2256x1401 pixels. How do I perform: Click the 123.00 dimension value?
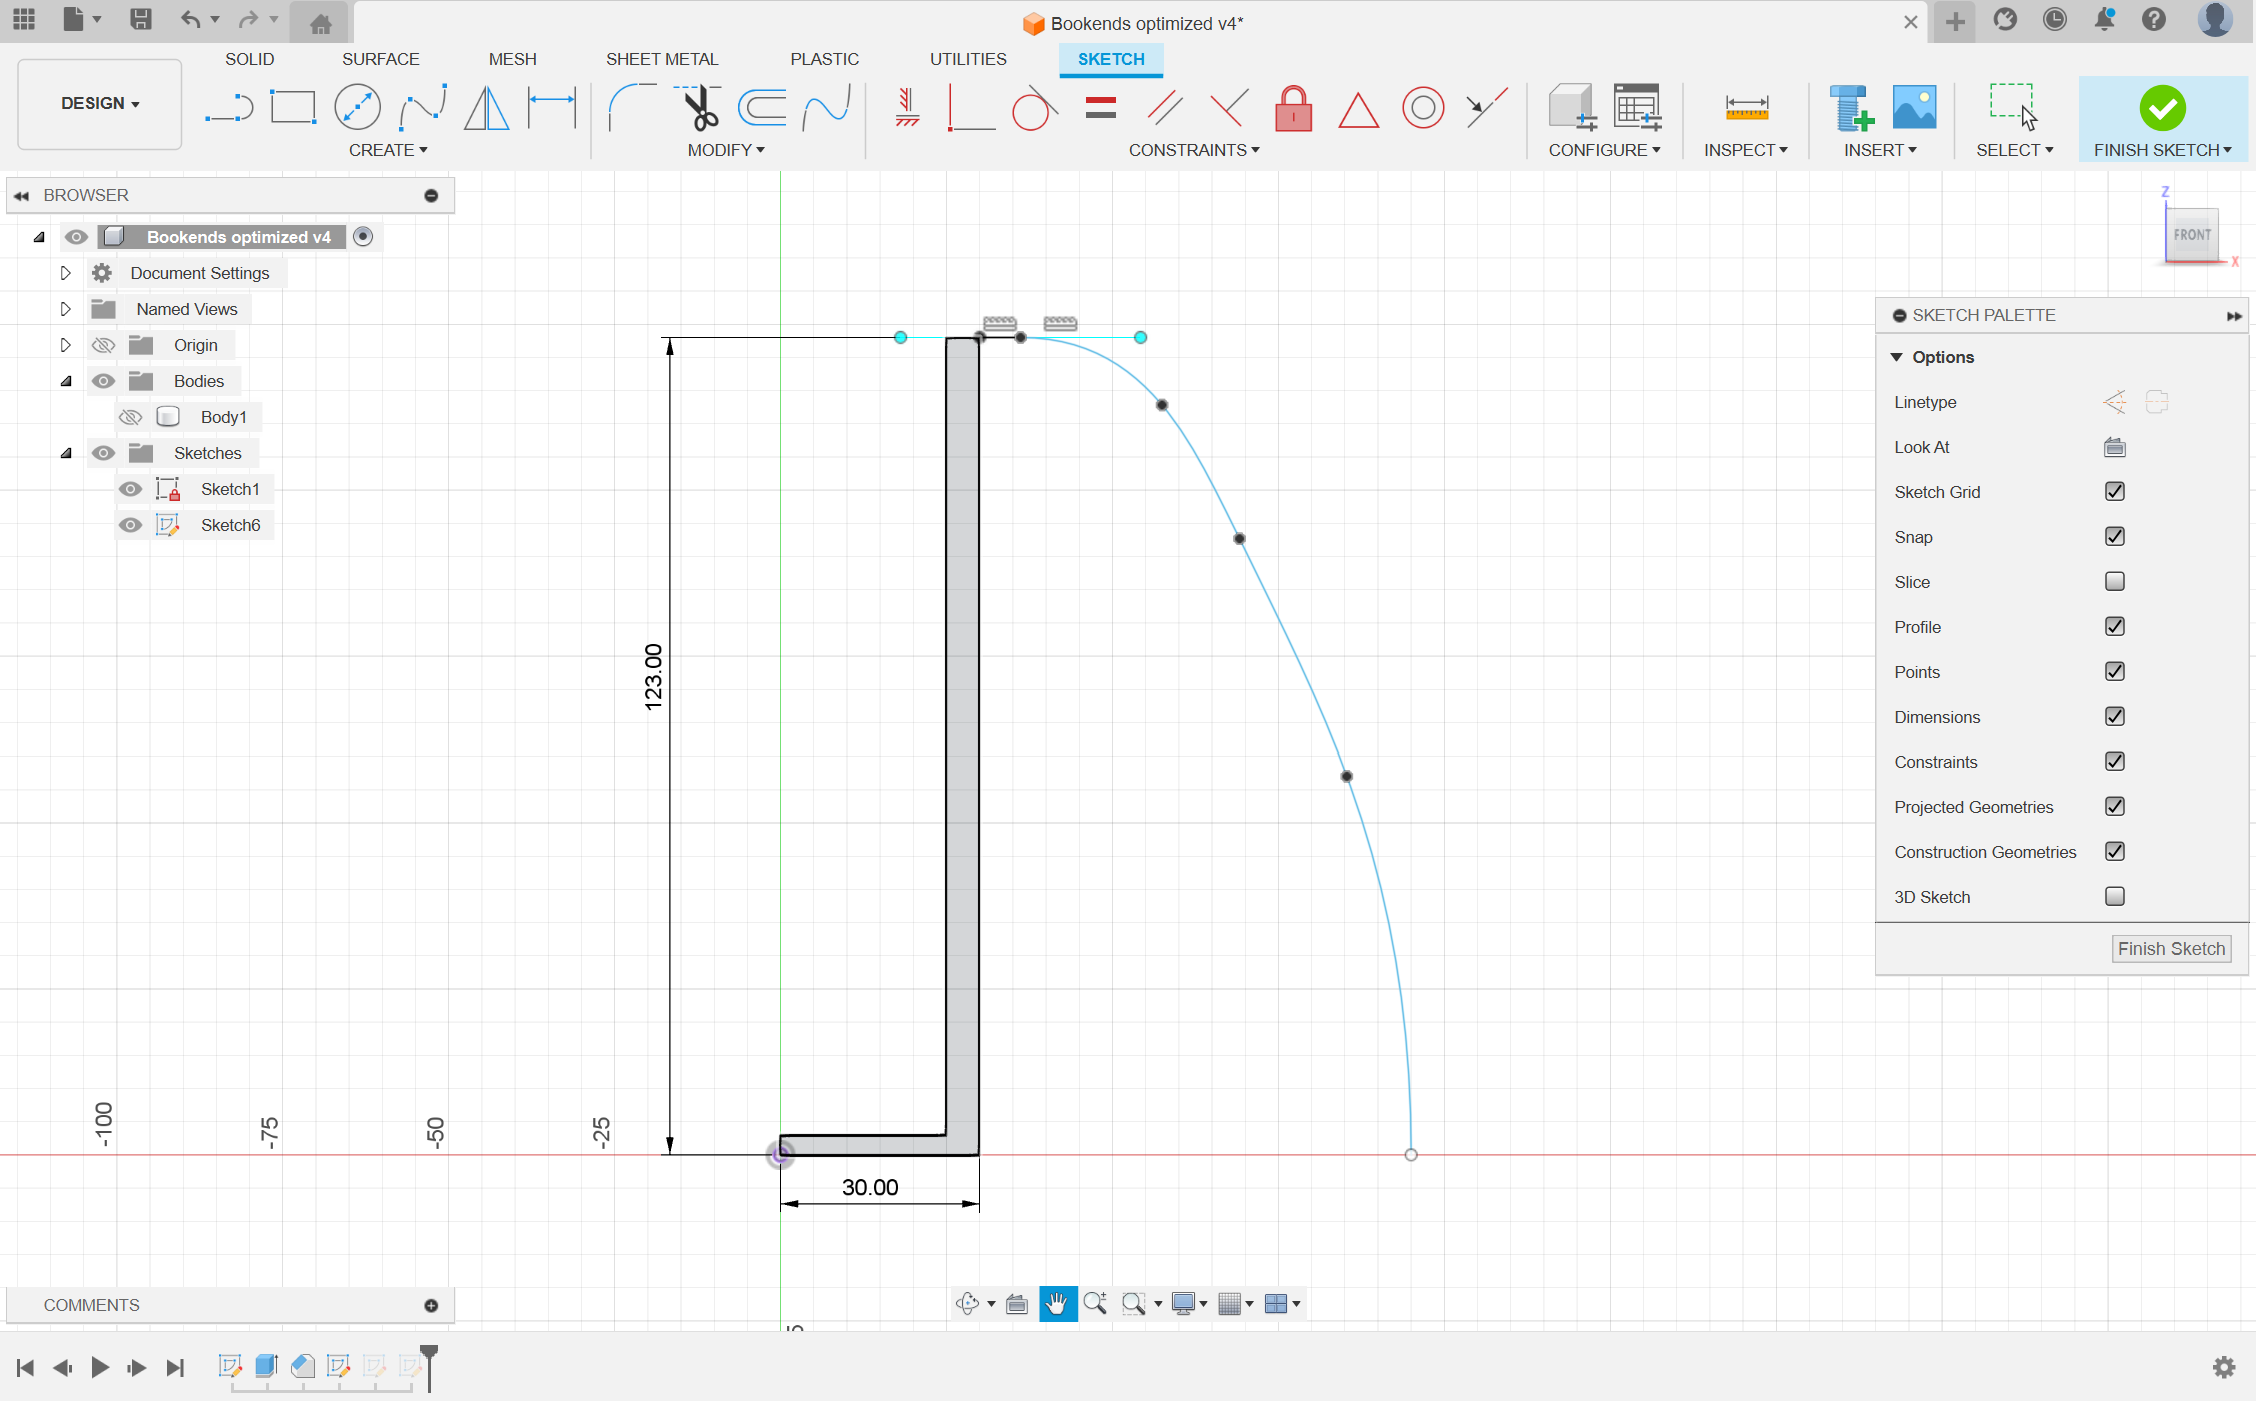[x=653, y=677]
